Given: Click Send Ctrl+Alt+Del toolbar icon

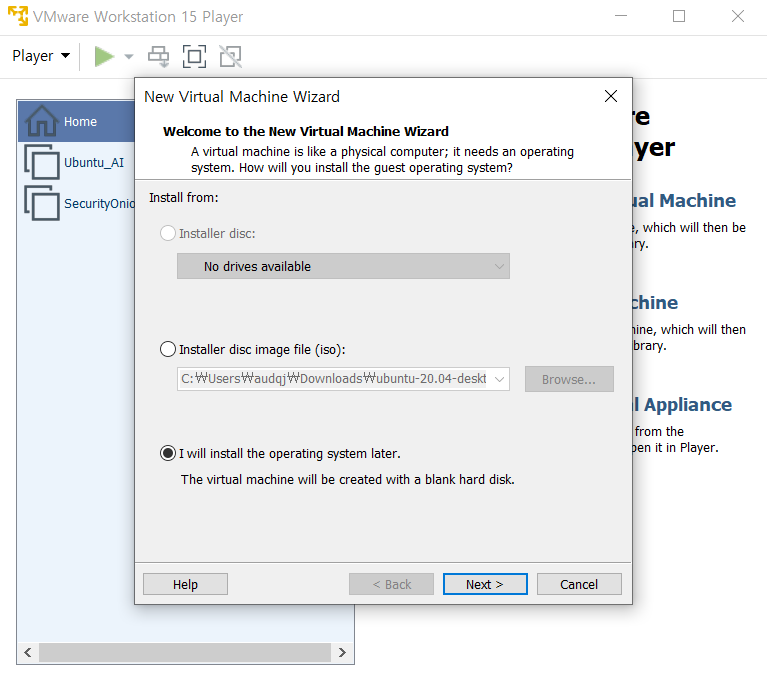Looking at the screenshot, I should pyautogui.click(x=158, y=56).
